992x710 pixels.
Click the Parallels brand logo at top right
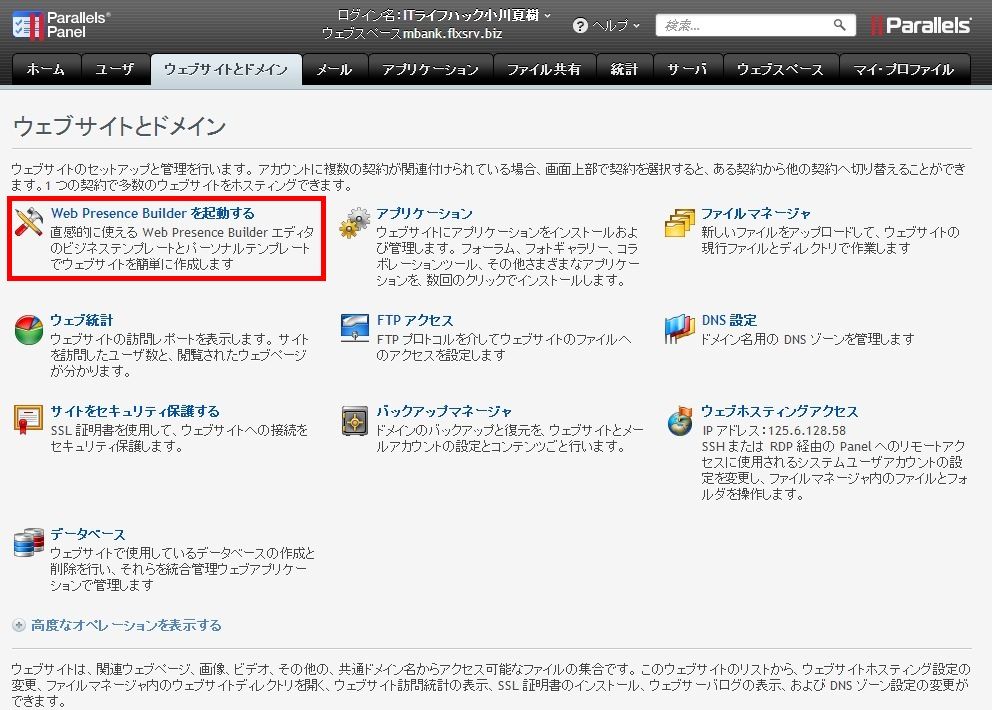tap(921, 25)
